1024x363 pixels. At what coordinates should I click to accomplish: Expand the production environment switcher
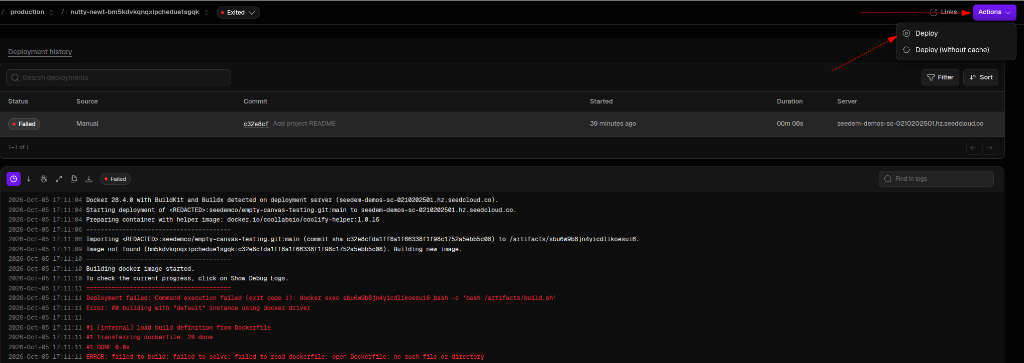click(52, 12)
